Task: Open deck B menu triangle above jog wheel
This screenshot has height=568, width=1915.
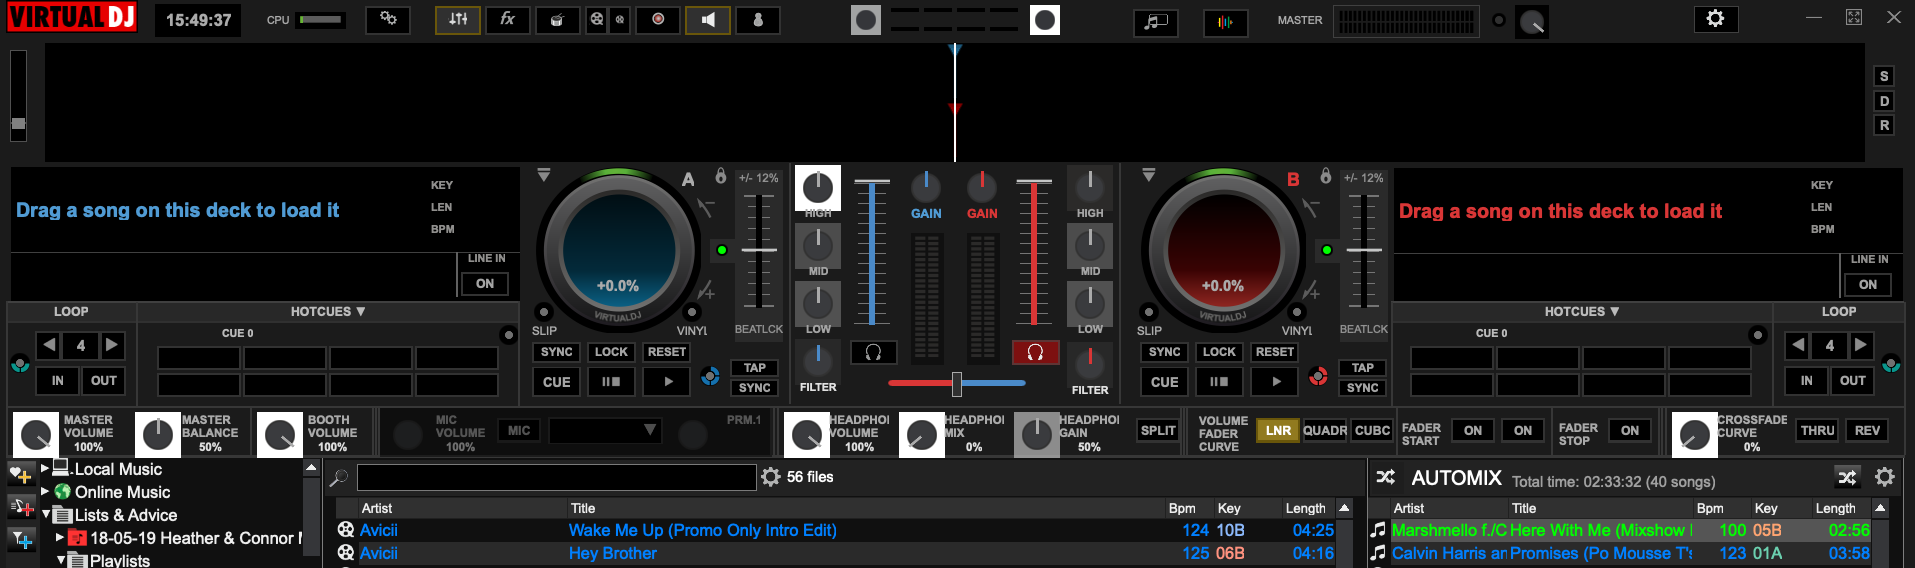Action: [1149, 175]
